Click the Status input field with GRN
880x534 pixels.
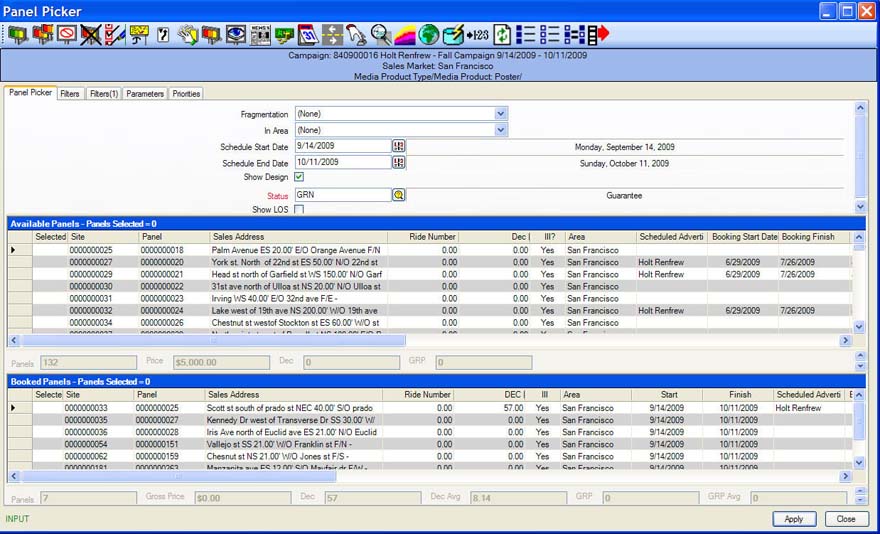click(343, 195)
